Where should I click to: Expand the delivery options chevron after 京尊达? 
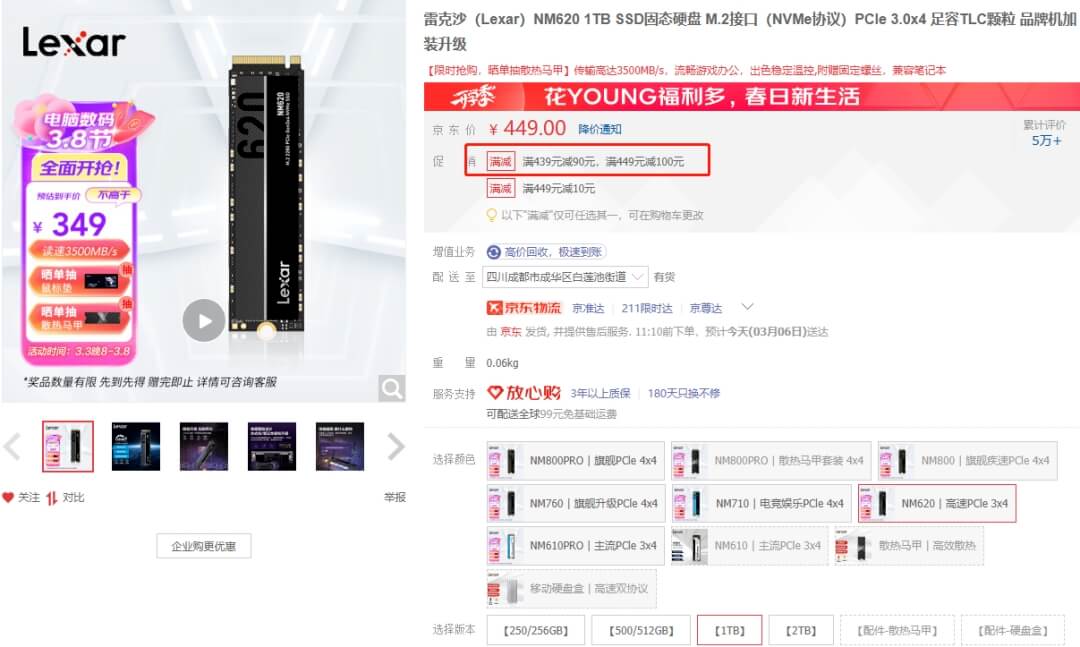[x=747, y=307]
